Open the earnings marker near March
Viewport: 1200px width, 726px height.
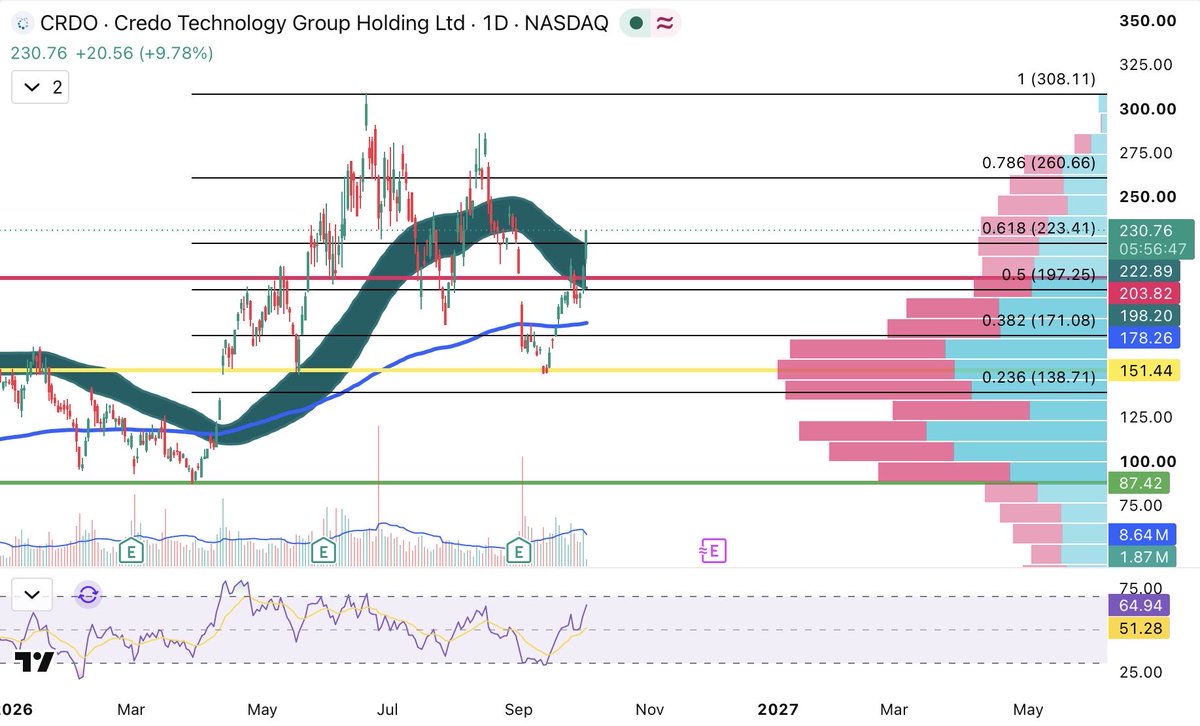[131, 549]
